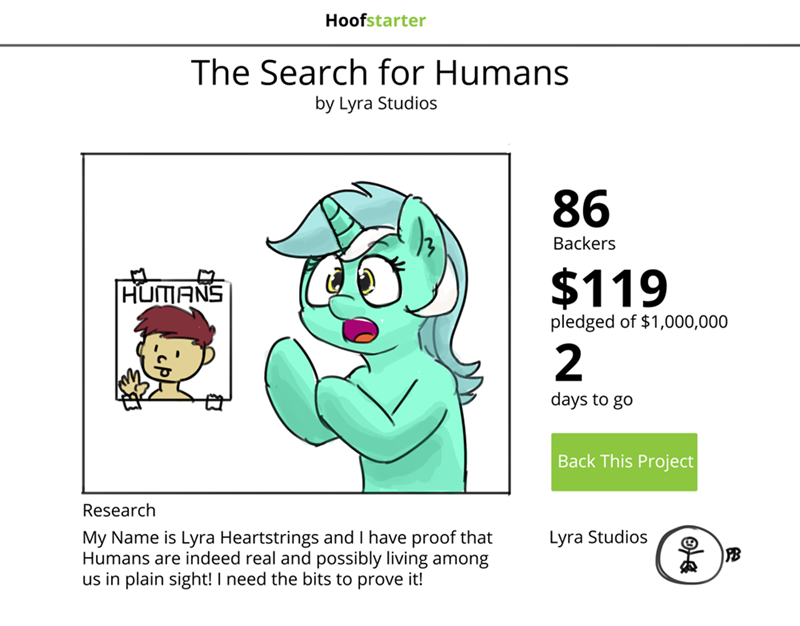Click the project description paragraph
The image size is (800, 626).
(287, 557)
